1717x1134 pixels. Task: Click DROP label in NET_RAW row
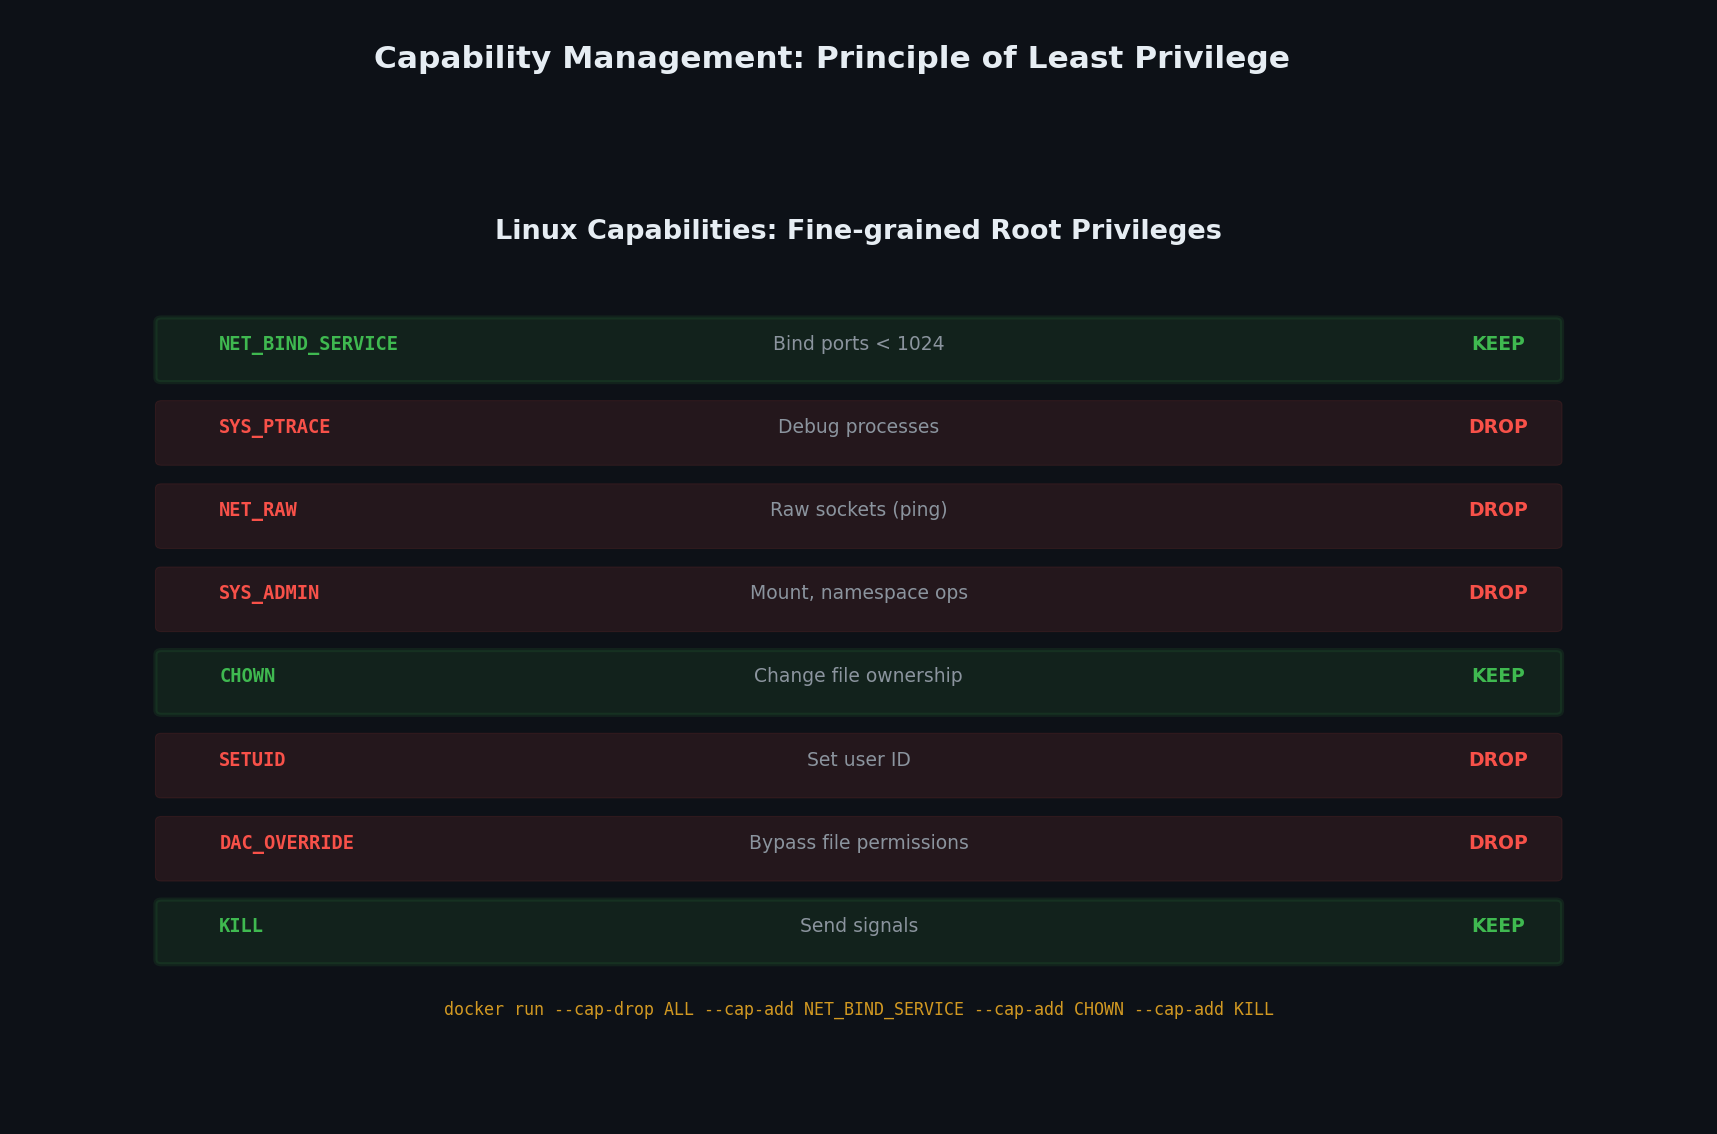(x=1498, y=510)
